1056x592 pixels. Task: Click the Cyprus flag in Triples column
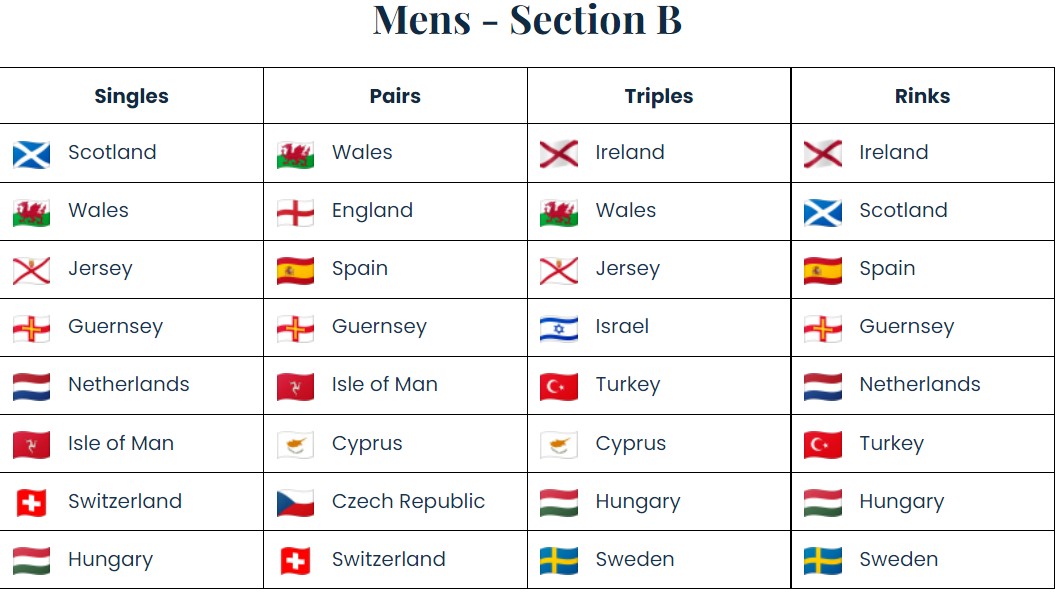pyautogui.click(x=559, y=445)
